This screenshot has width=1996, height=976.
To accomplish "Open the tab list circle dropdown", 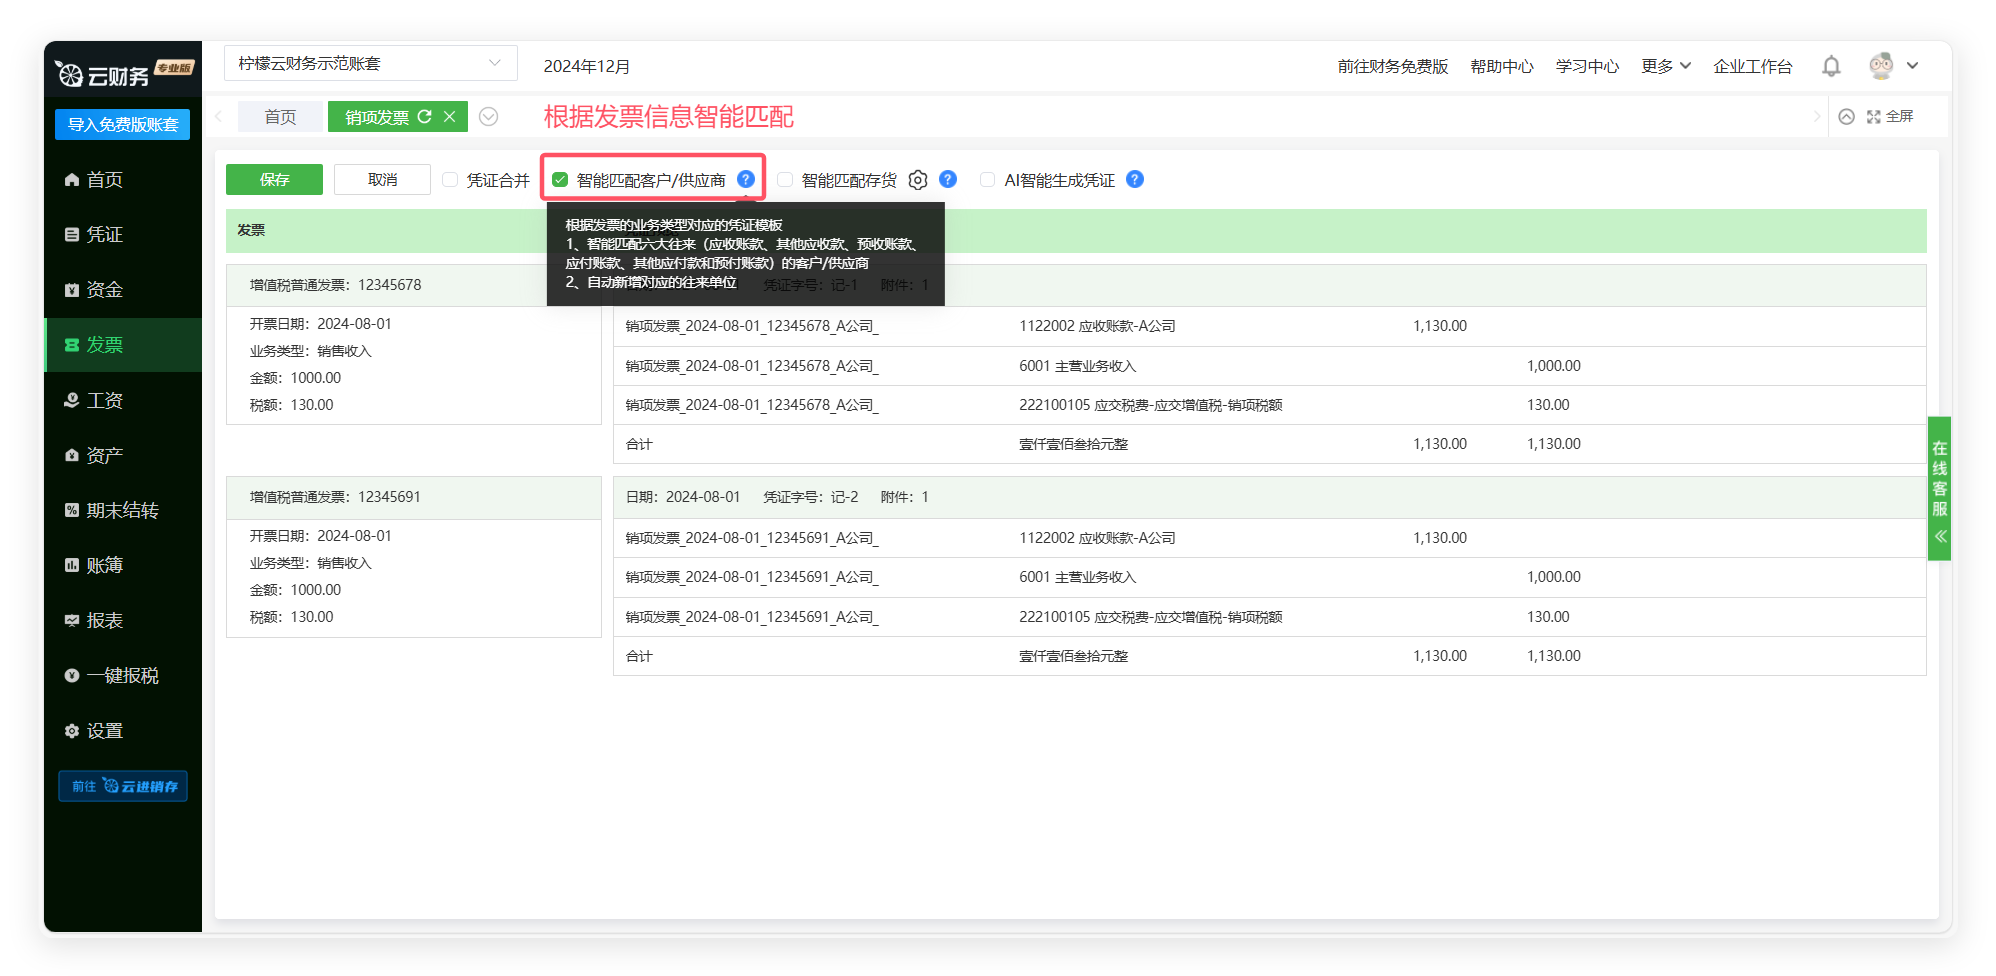I will 489,117.
